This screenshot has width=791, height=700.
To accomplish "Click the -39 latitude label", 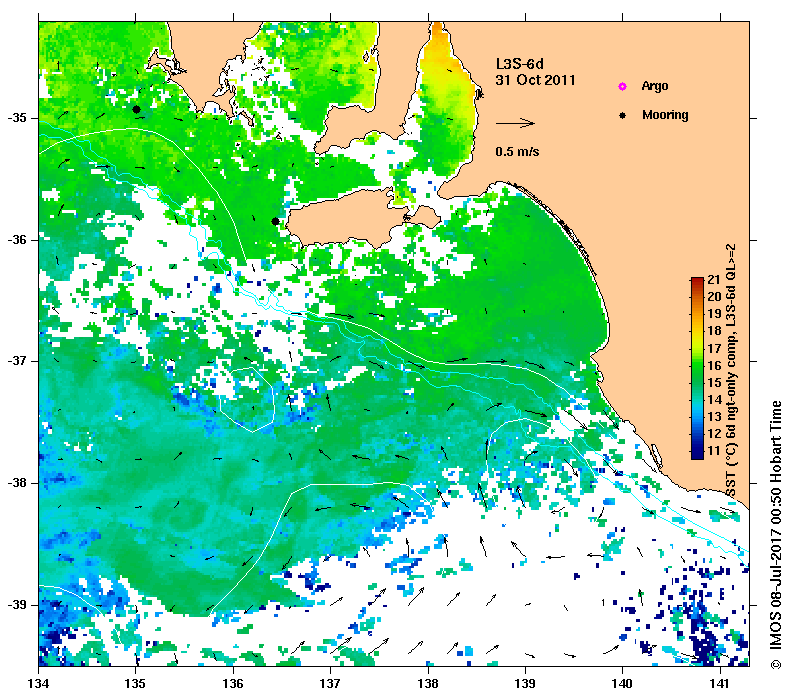I will [x=17, y=605].
